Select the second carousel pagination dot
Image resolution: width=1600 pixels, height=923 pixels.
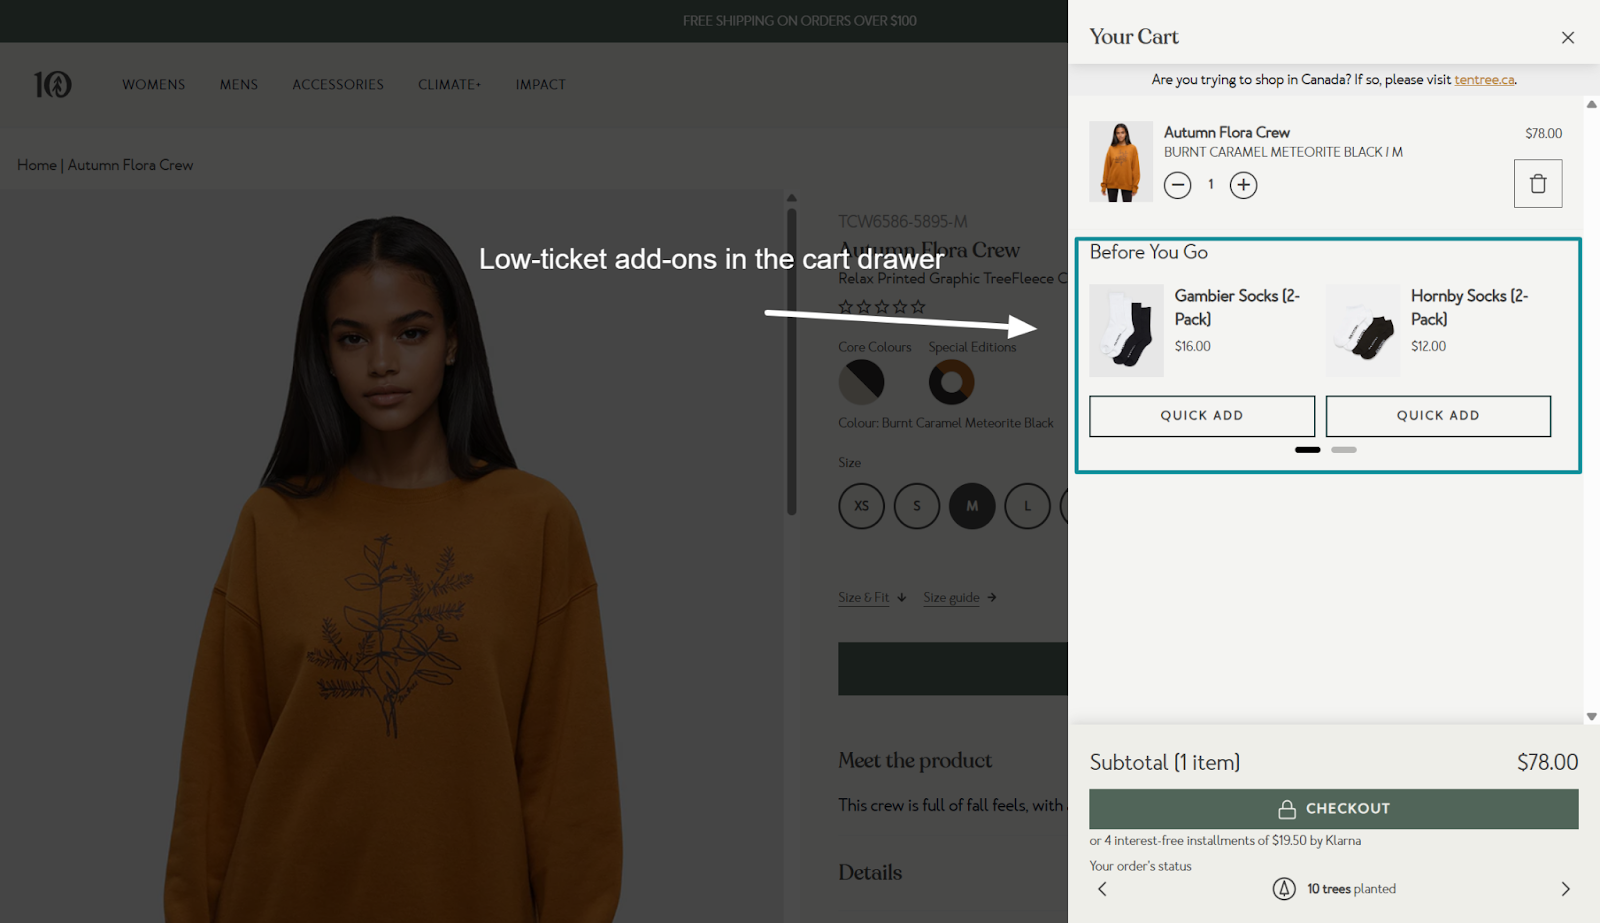coord(1344,450)
